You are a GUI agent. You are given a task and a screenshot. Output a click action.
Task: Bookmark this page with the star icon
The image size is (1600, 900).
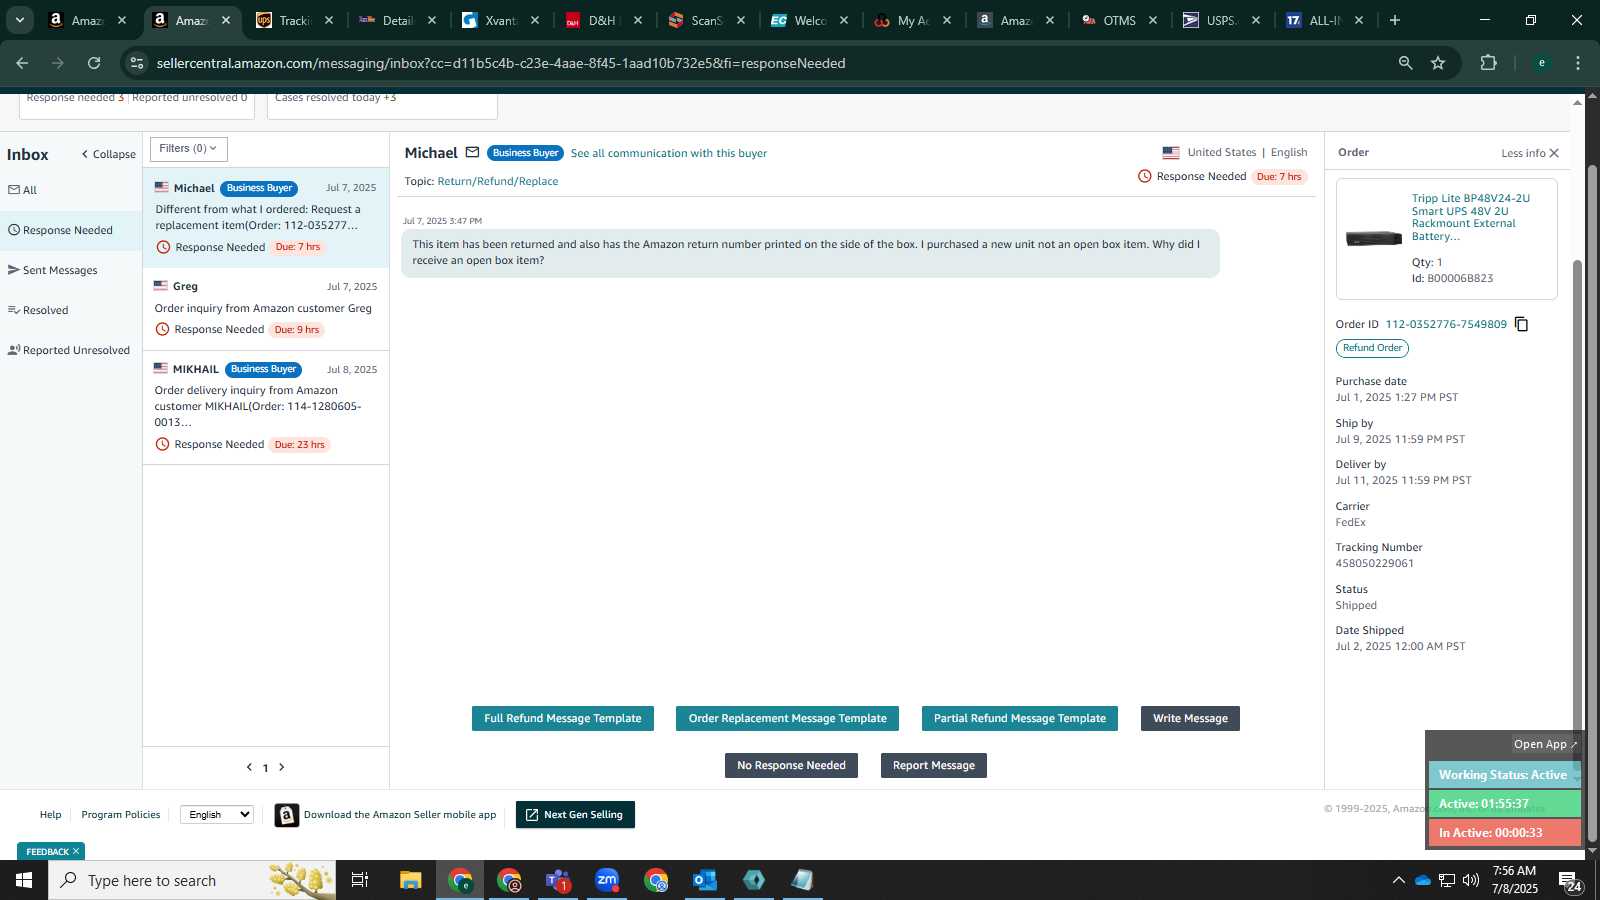(1438, 63)
